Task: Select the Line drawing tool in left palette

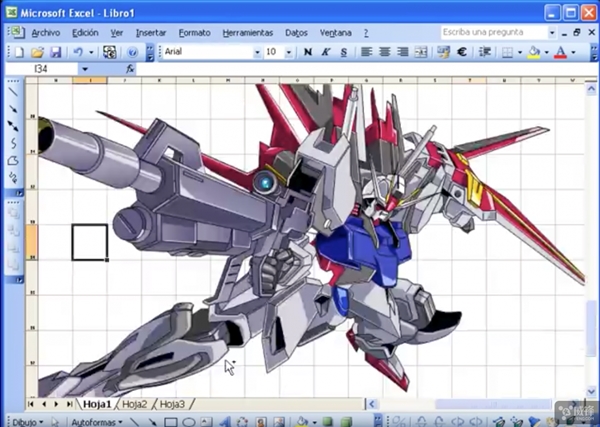Action: [x=14, y=92]
